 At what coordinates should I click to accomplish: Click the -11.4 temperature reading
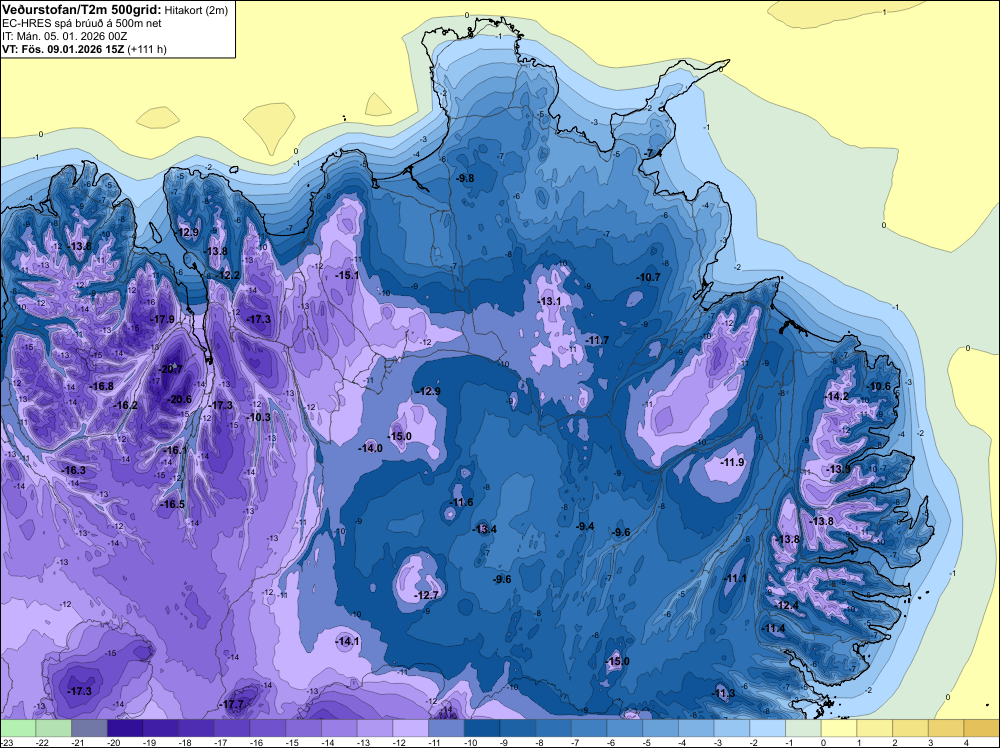[774, 629]
